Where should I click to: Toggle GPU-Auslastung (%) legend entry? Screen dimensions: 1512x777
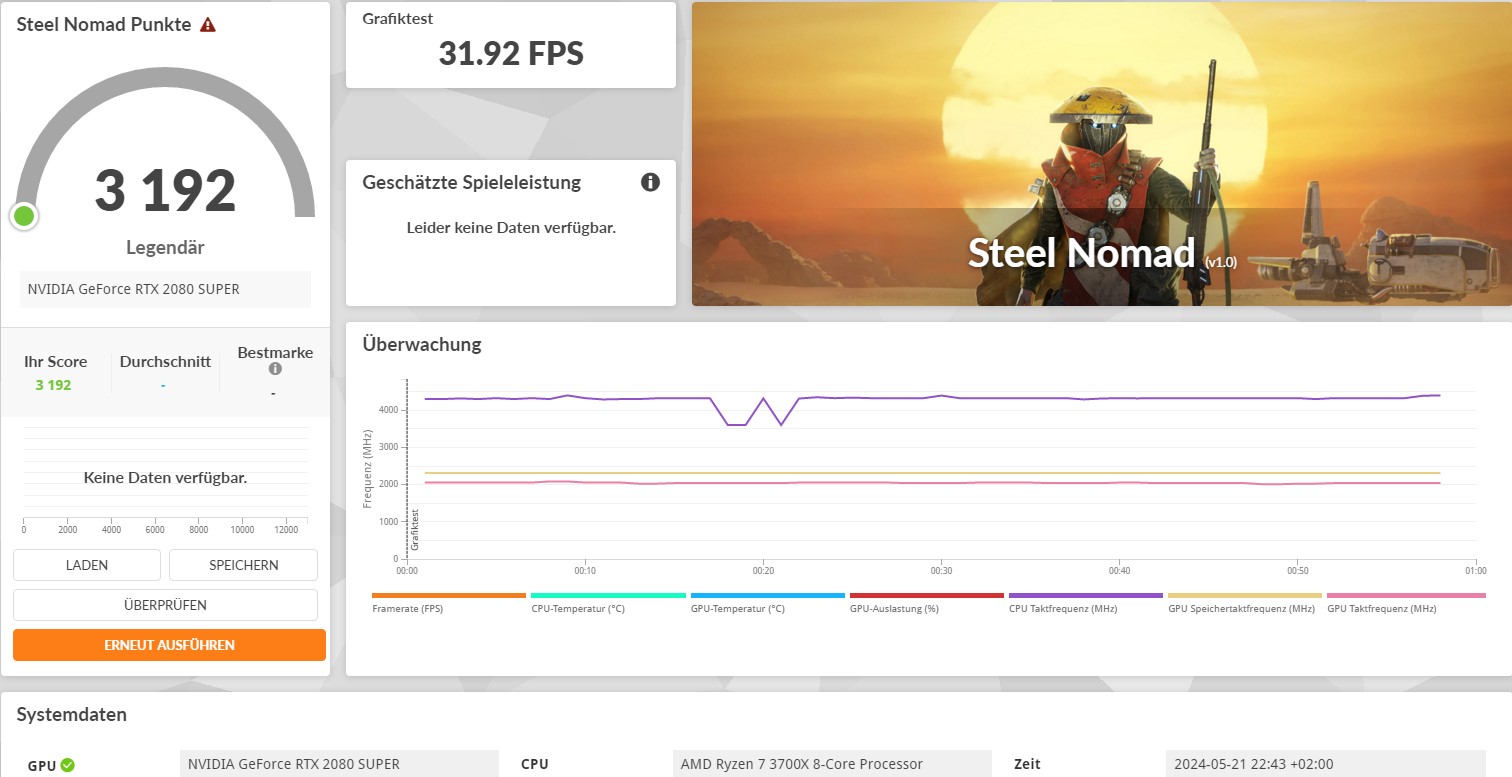point(926,601)
